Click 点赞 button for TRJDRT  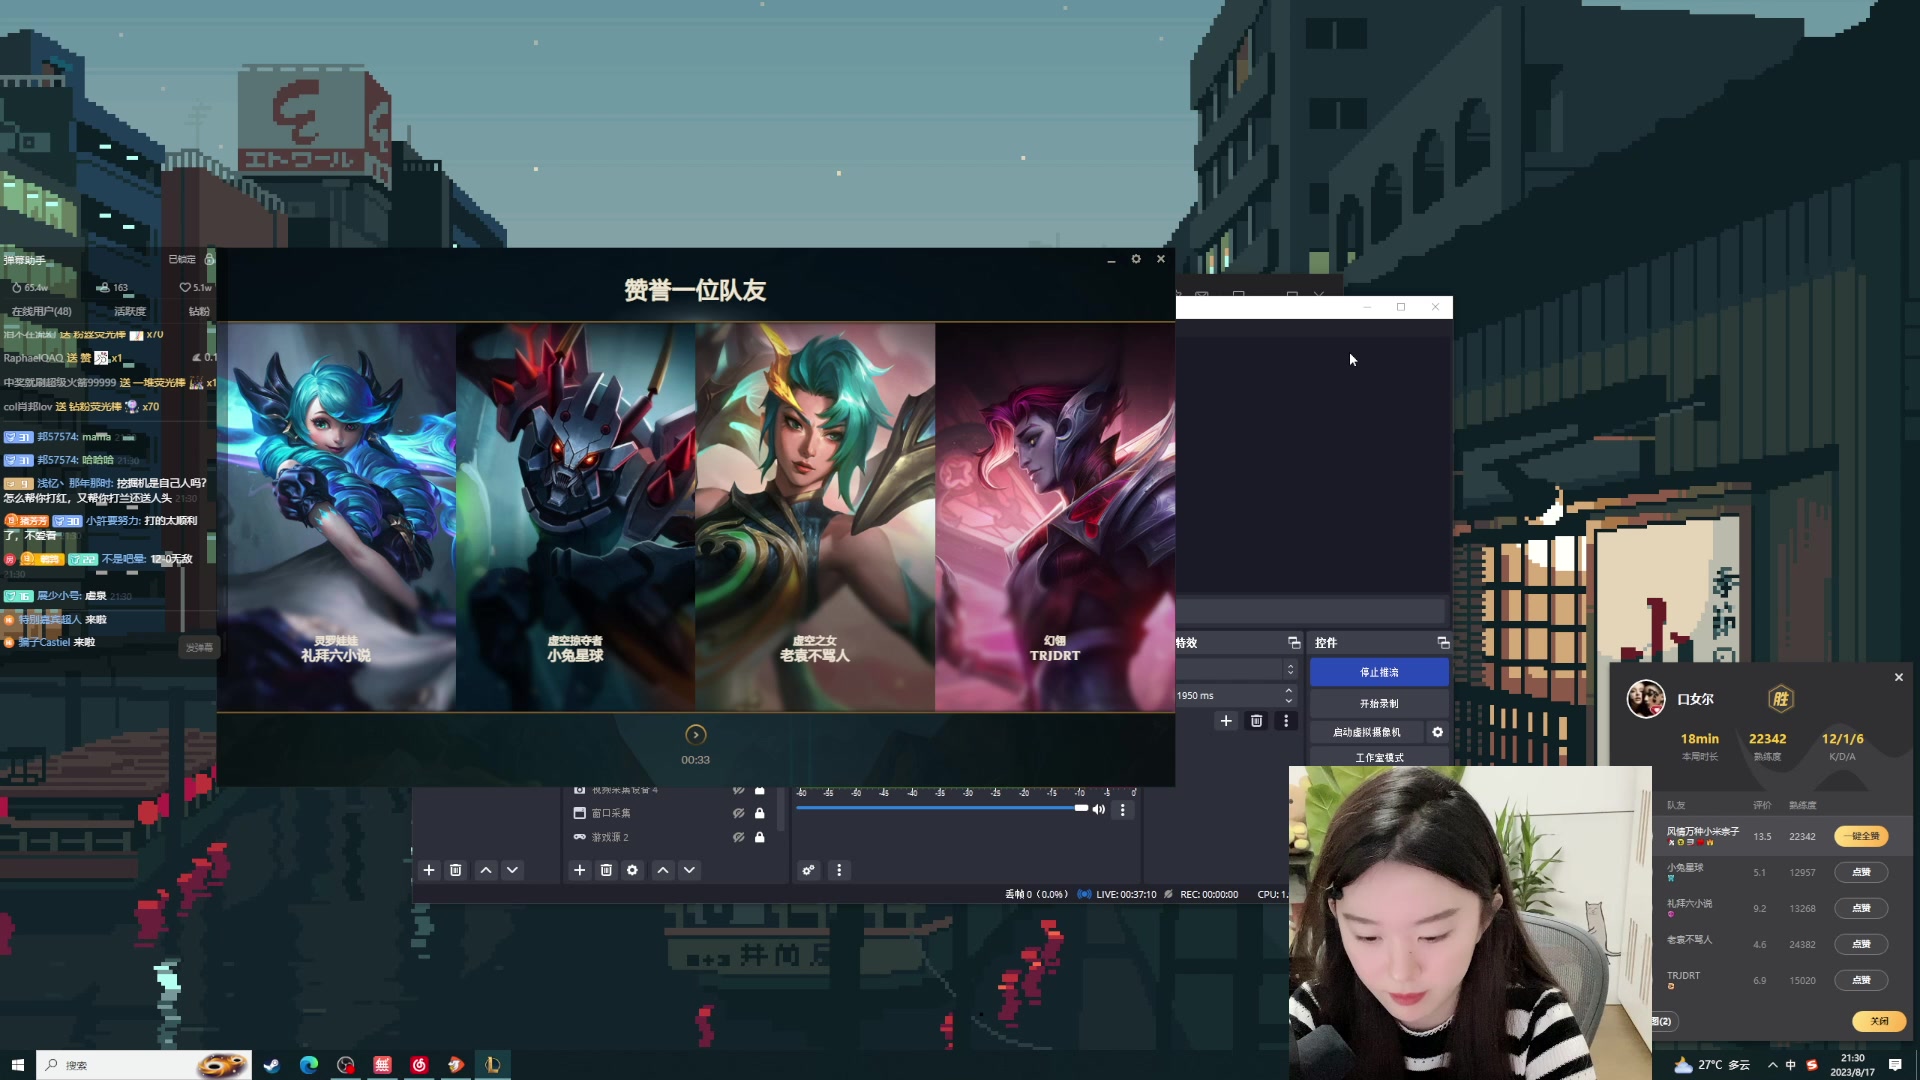[1861, 980]
